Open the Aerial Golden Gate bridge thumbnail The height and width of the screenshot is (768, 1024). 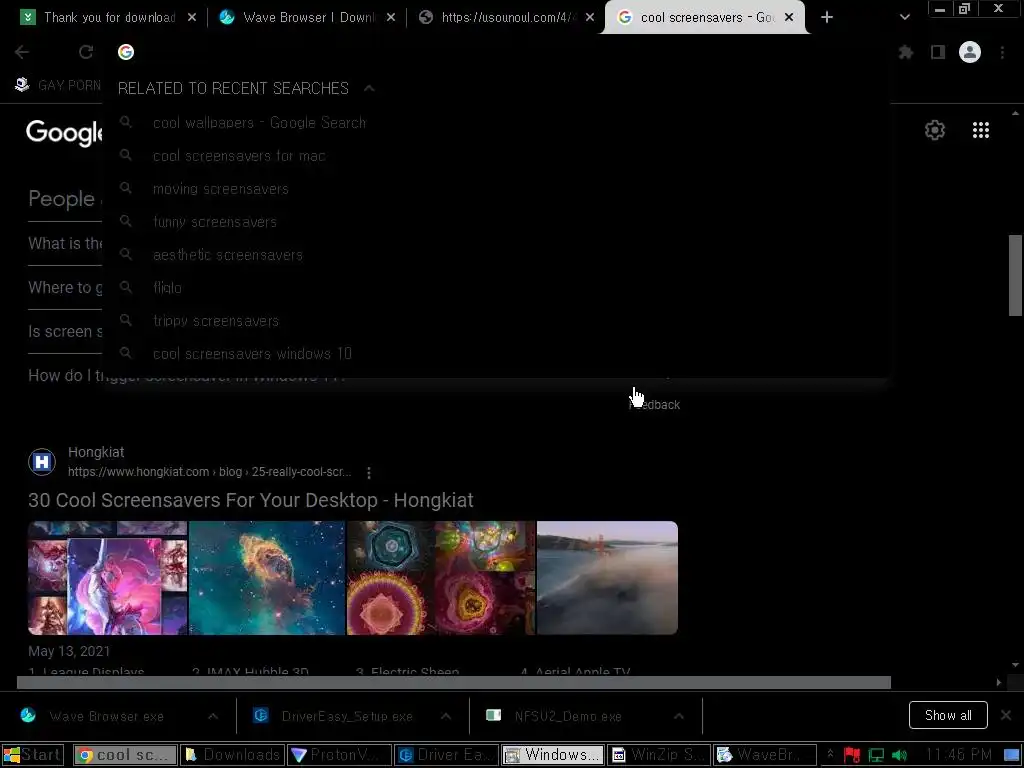coord(607,577)
